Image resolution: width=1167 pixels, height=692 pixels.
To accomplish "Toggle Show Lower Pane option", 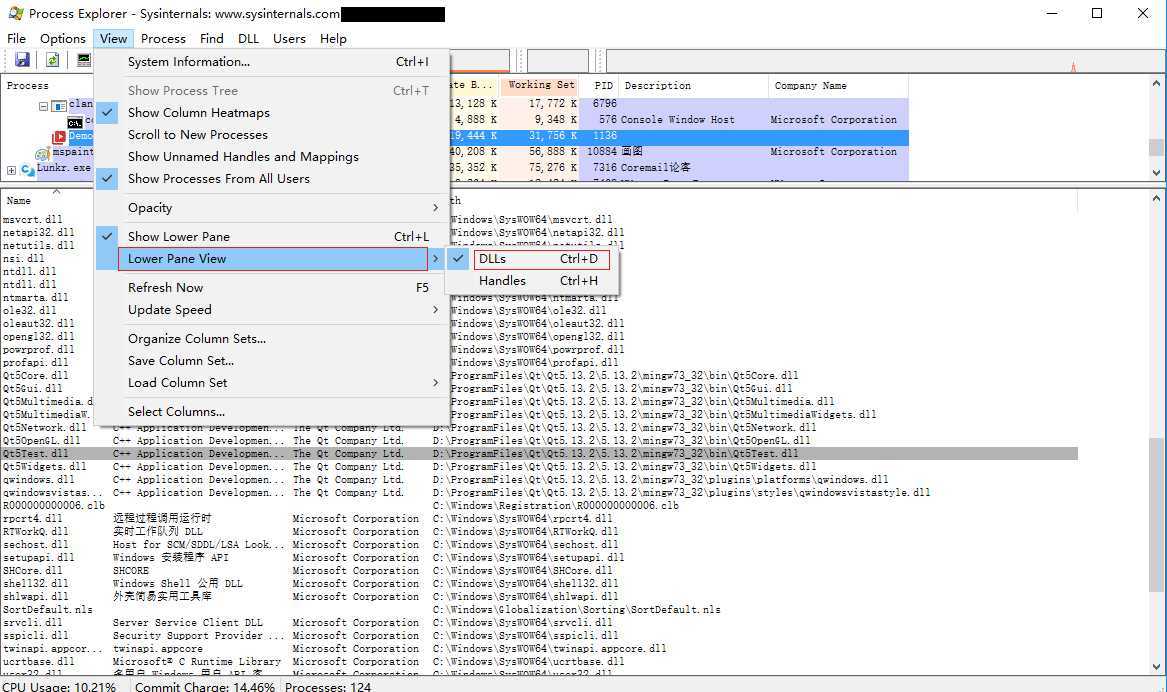I will click(x=272, y=237).
